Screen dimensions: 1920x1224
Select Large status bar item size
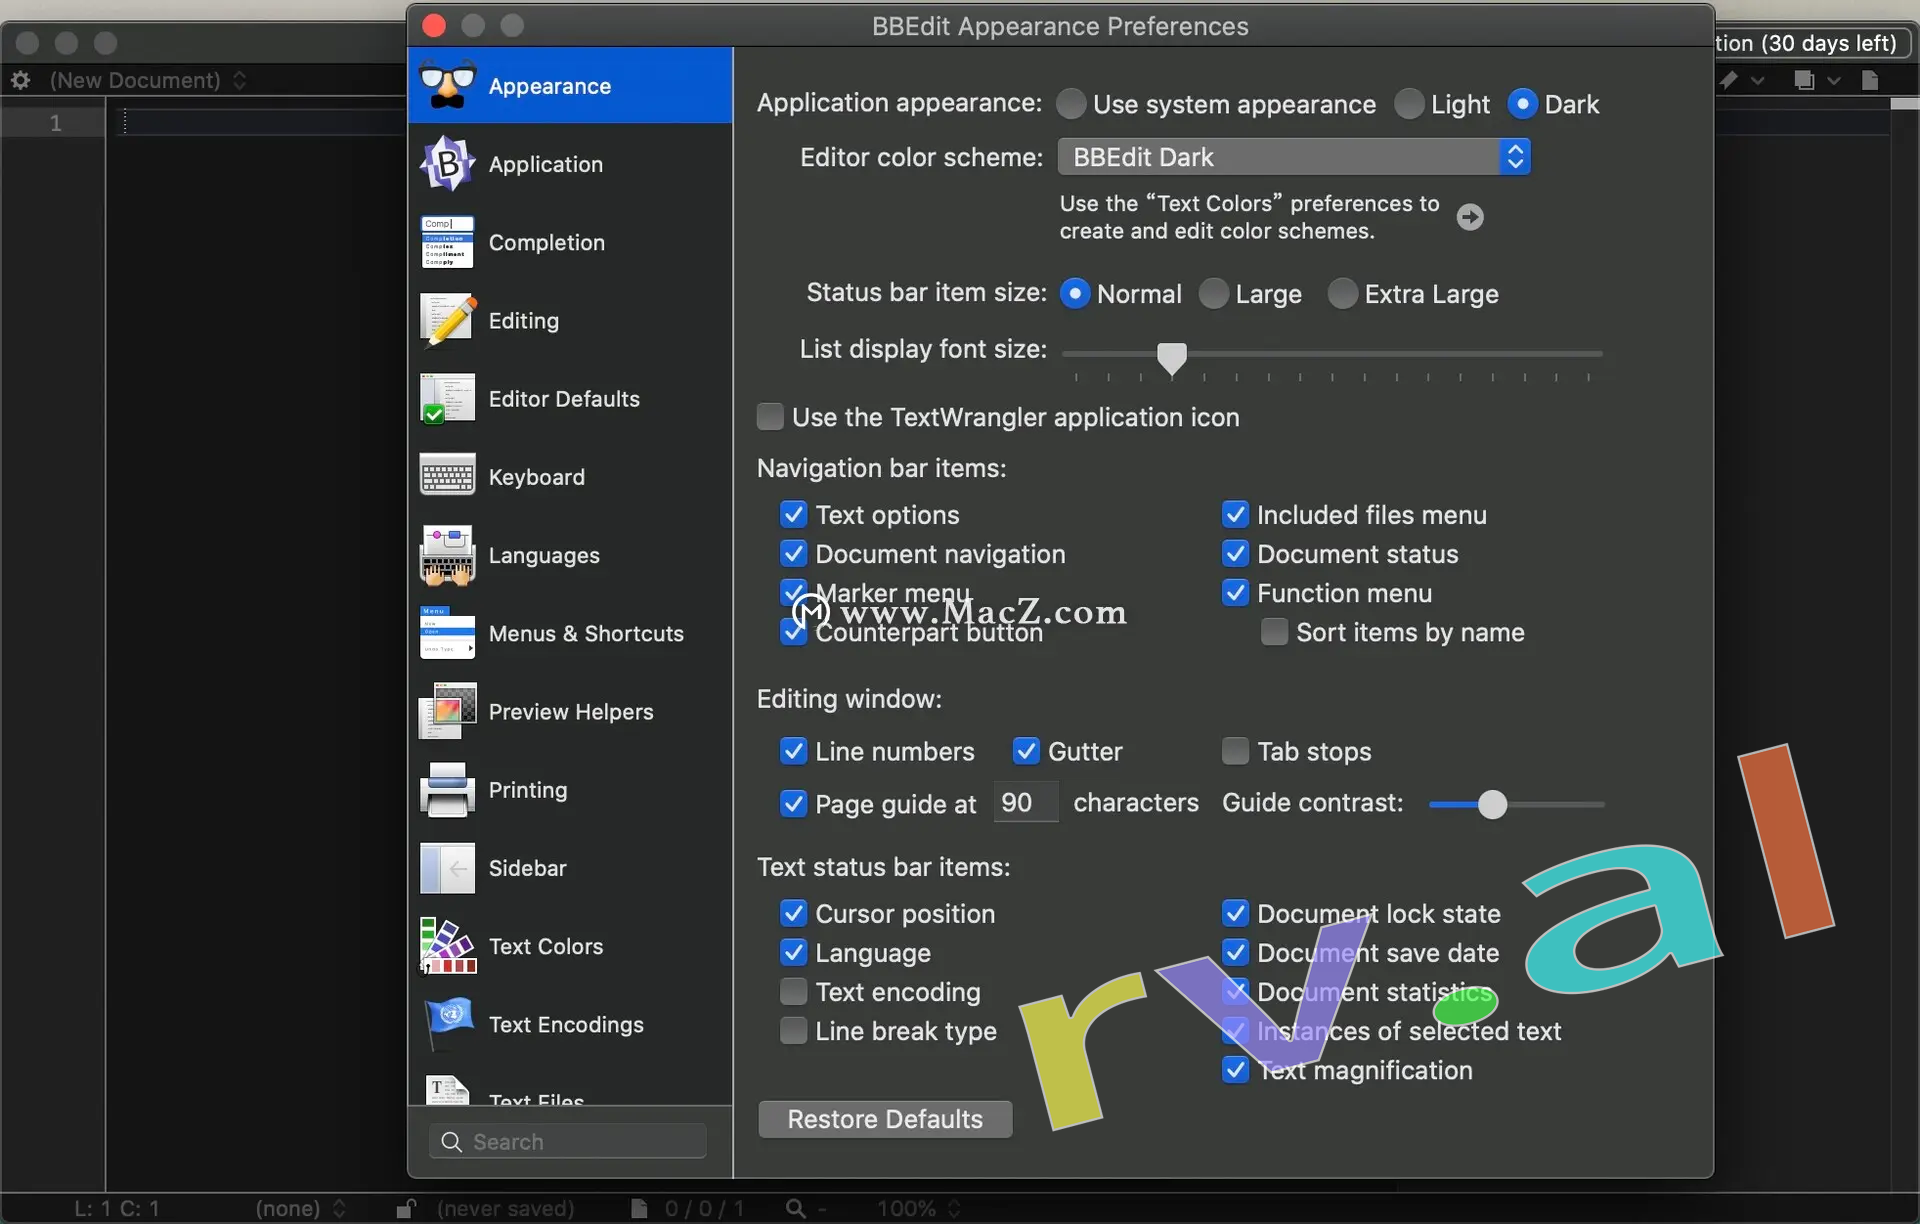1214,294
